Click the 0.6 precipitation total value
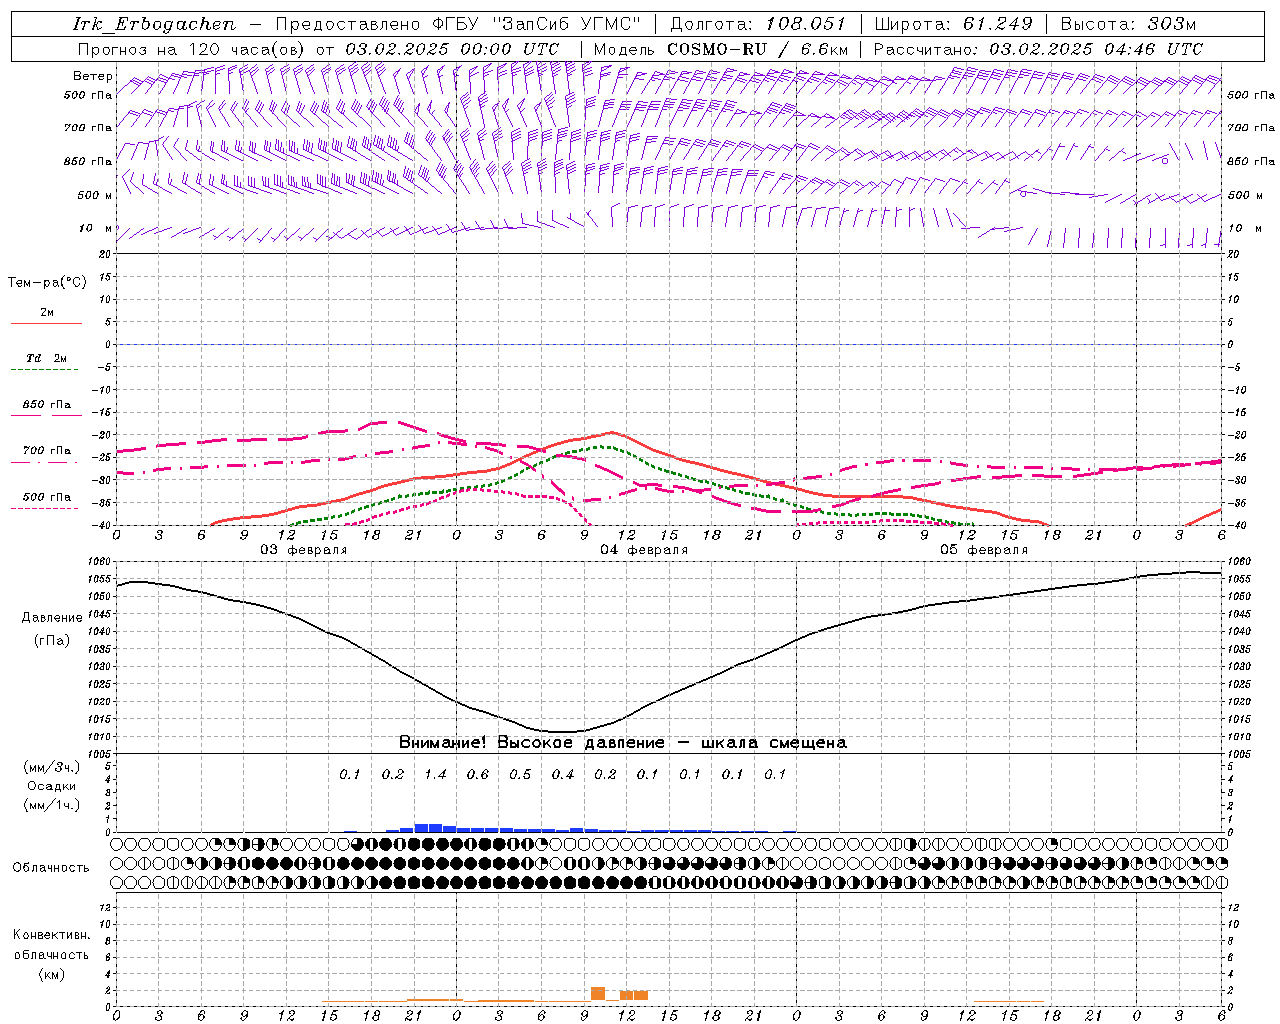1280x1024 pixels. tap(478, 774)
